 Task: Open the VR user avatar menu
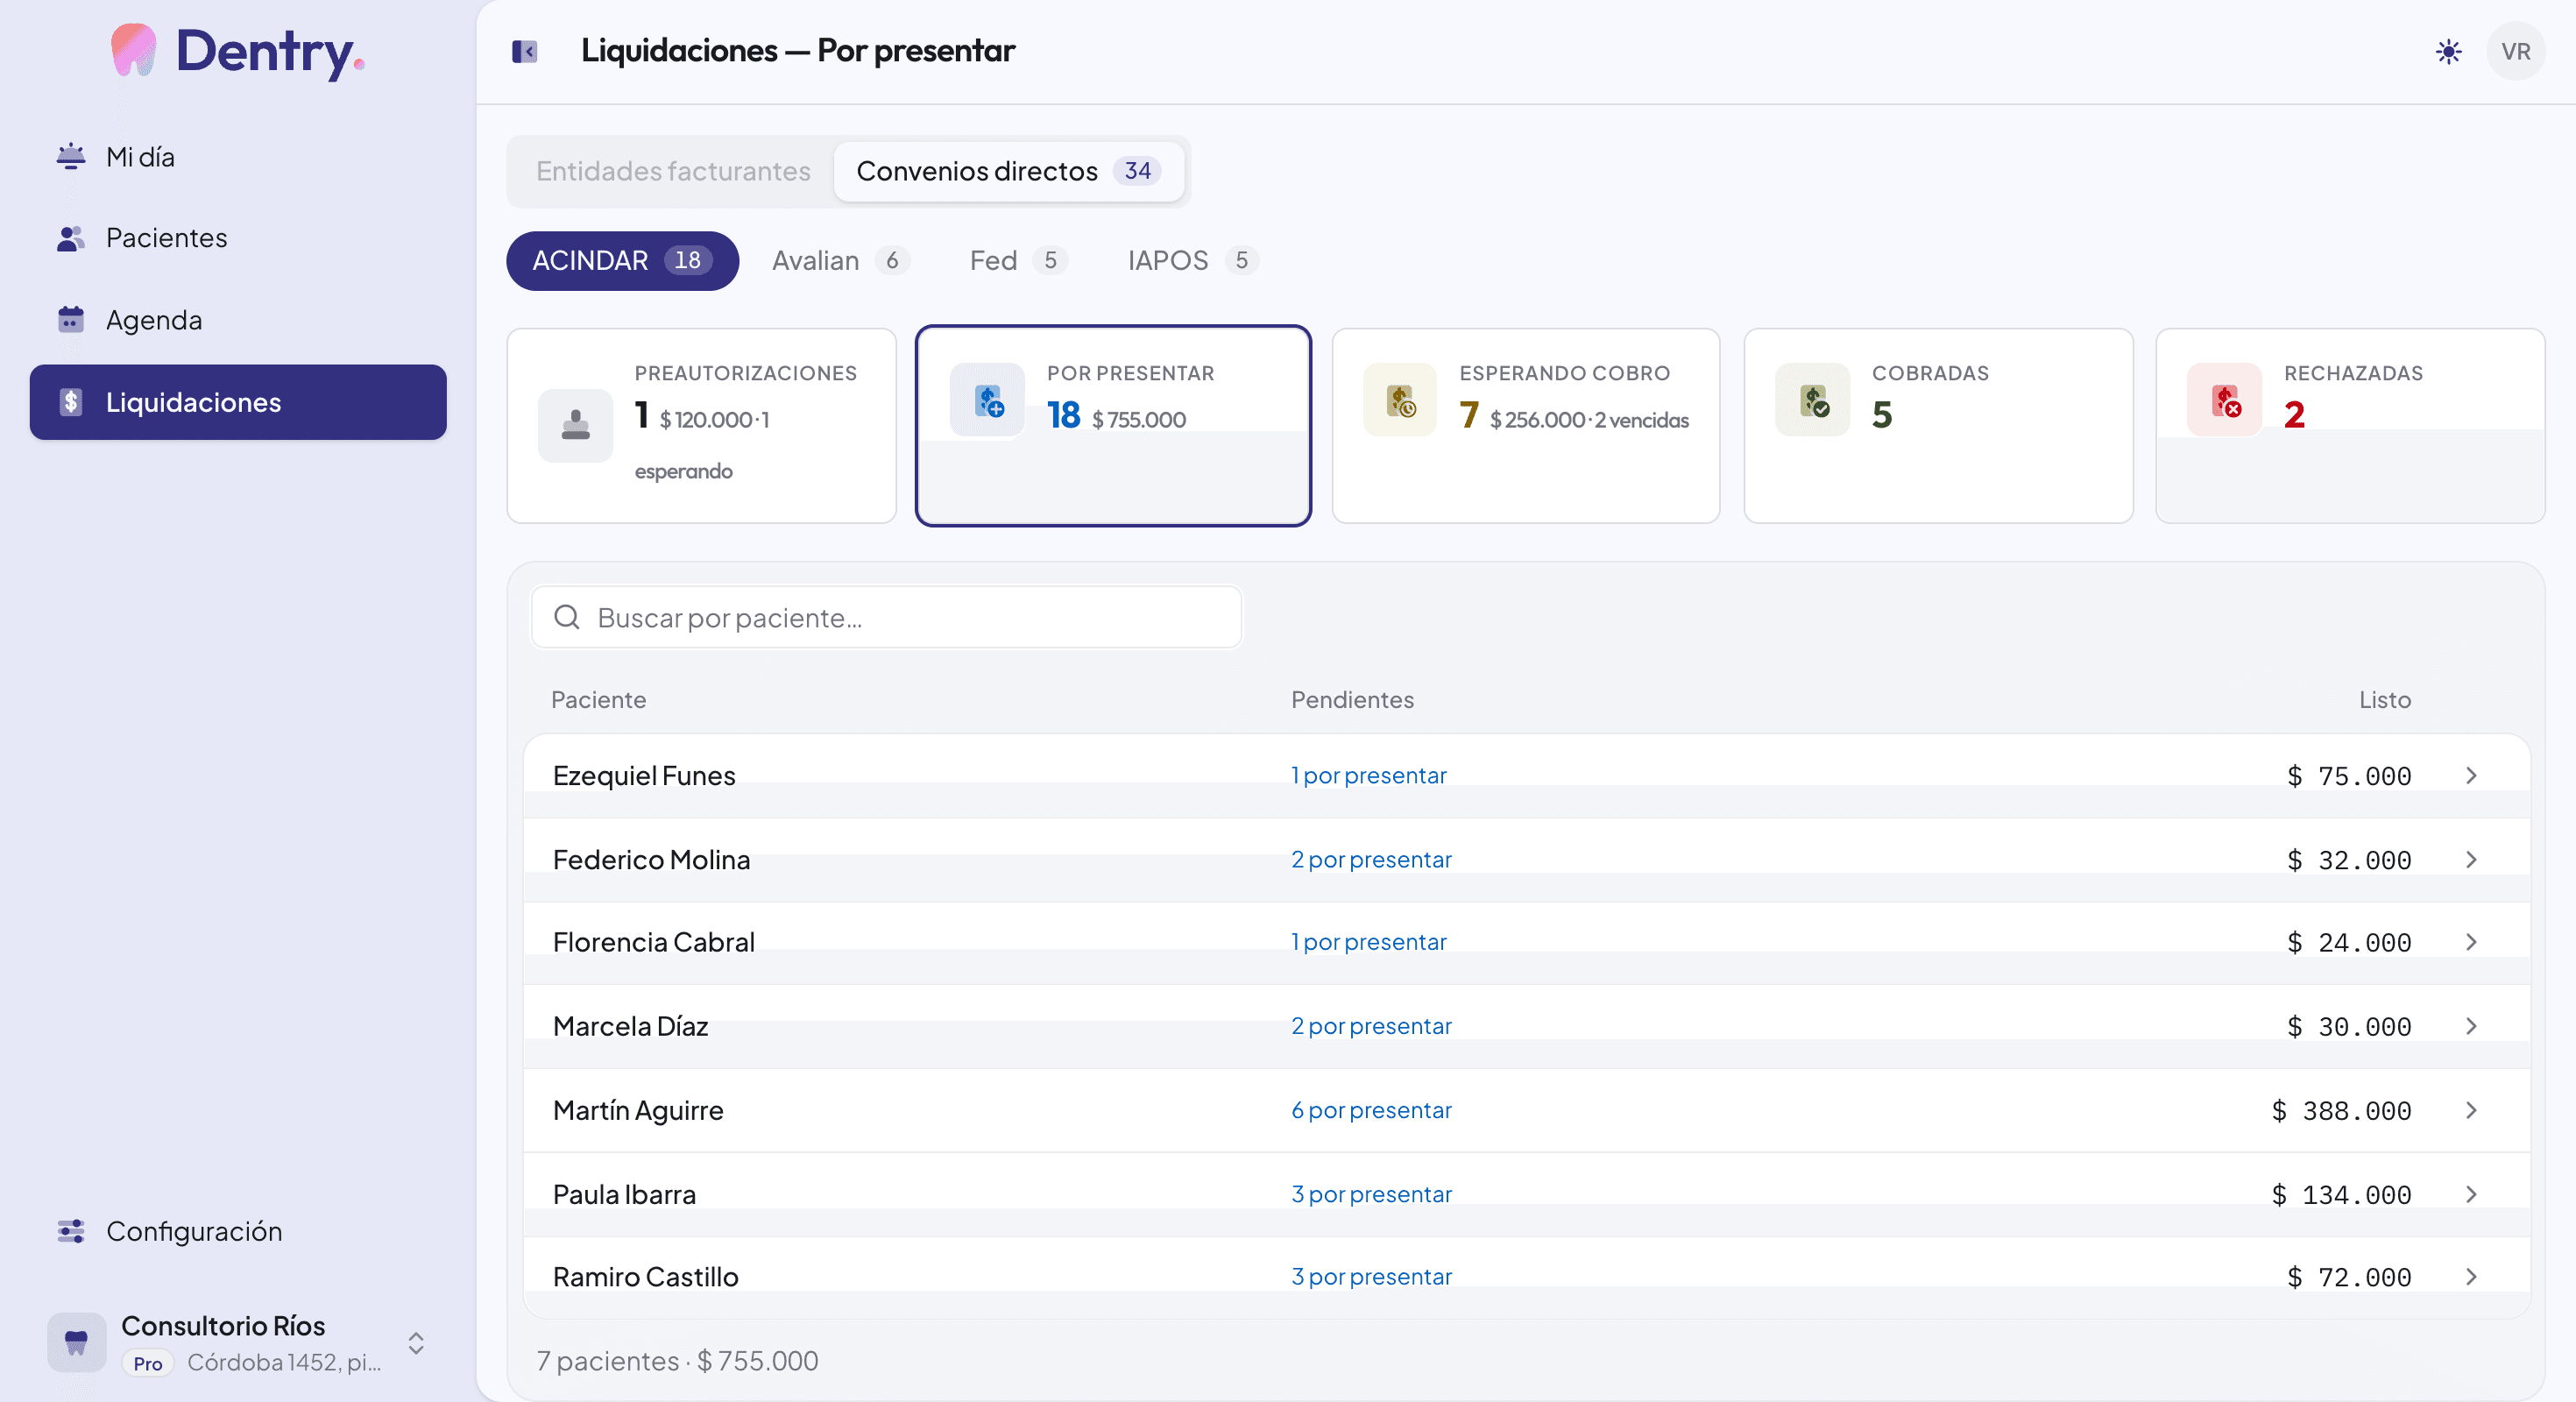click(2515, 51)
